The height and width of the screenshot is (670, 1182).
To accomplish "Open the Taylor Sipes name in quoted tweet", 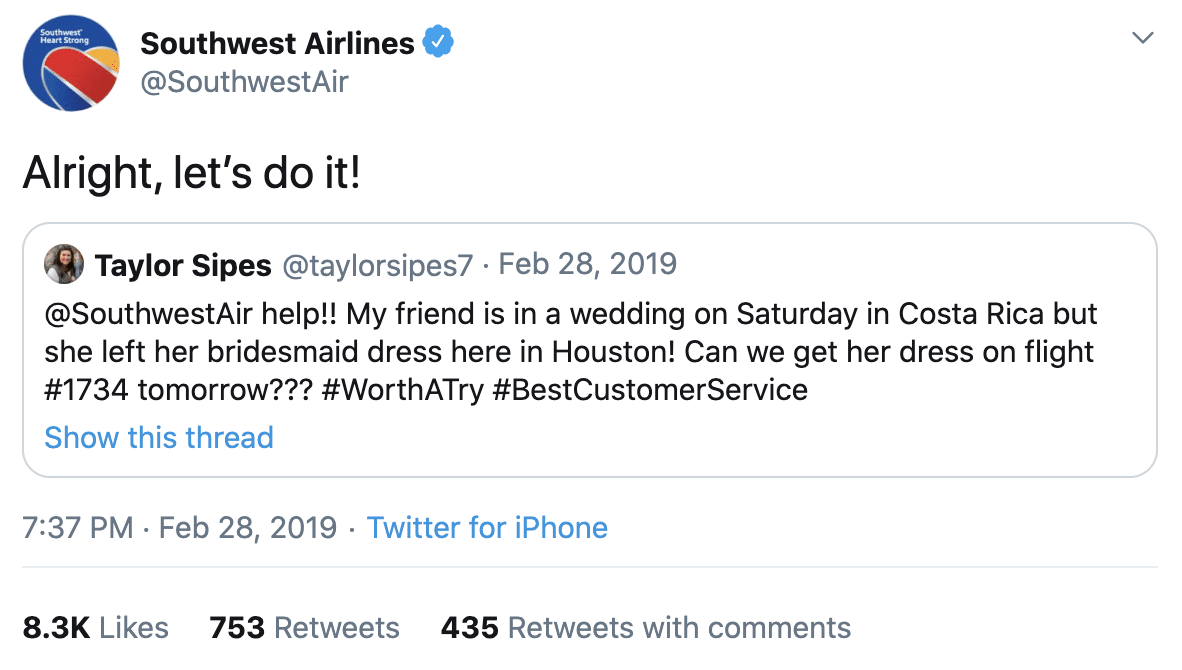I will [x=183, y=265].
